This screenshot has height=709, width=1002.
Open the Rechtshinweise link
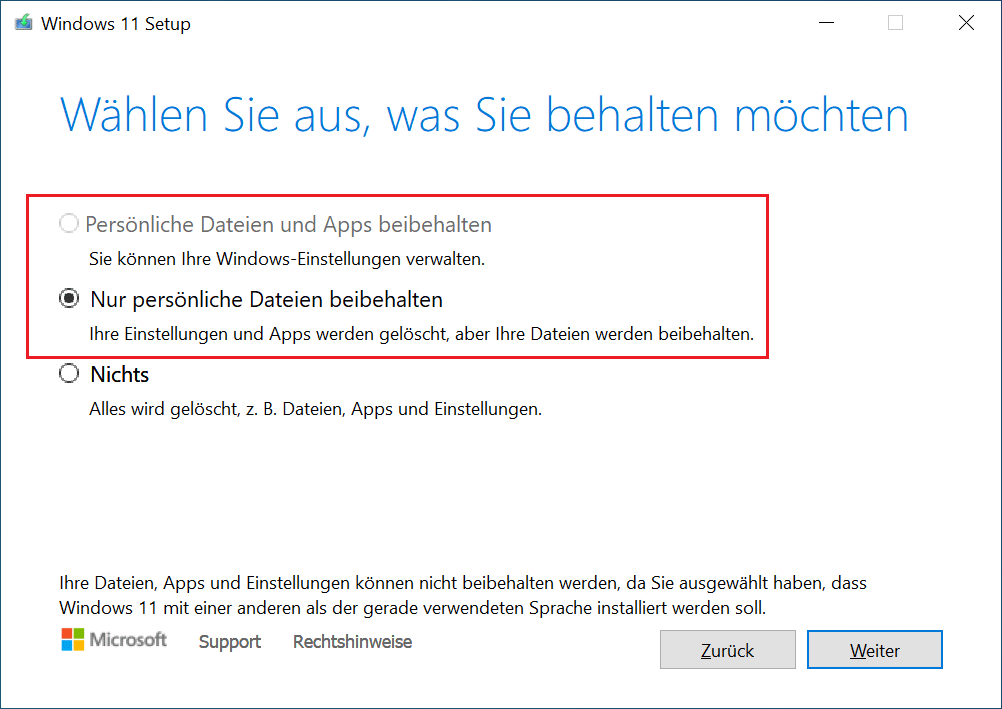(352, 641)
